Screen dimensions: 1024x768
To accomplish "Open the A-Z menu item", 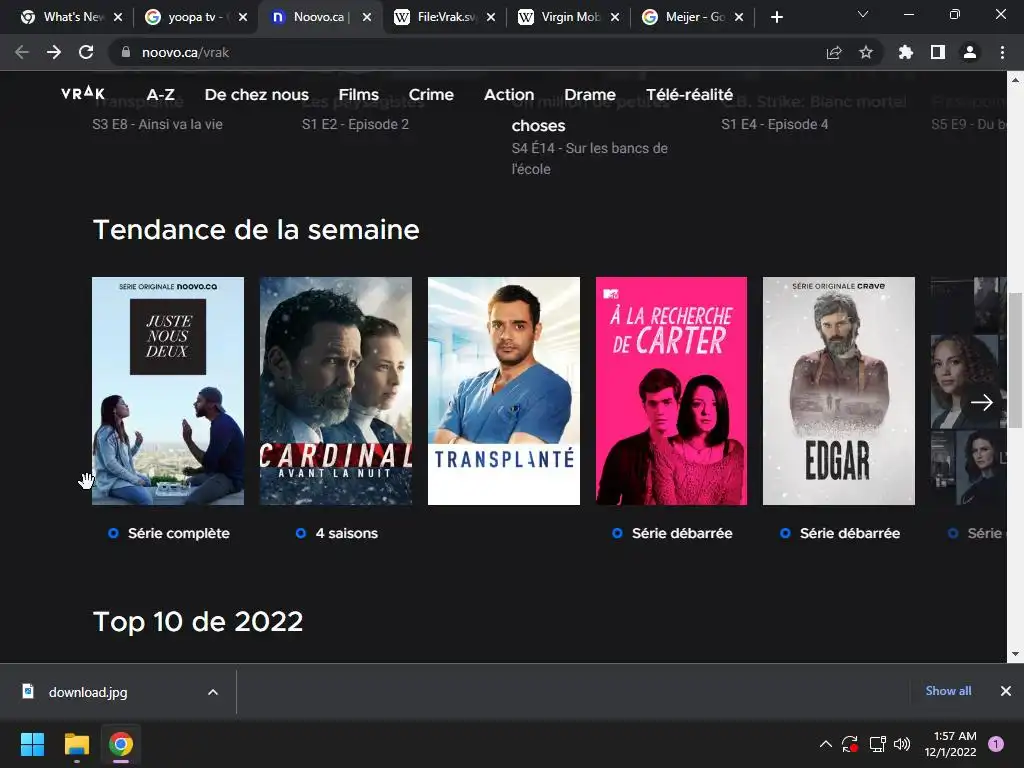I will click(160, 95).
